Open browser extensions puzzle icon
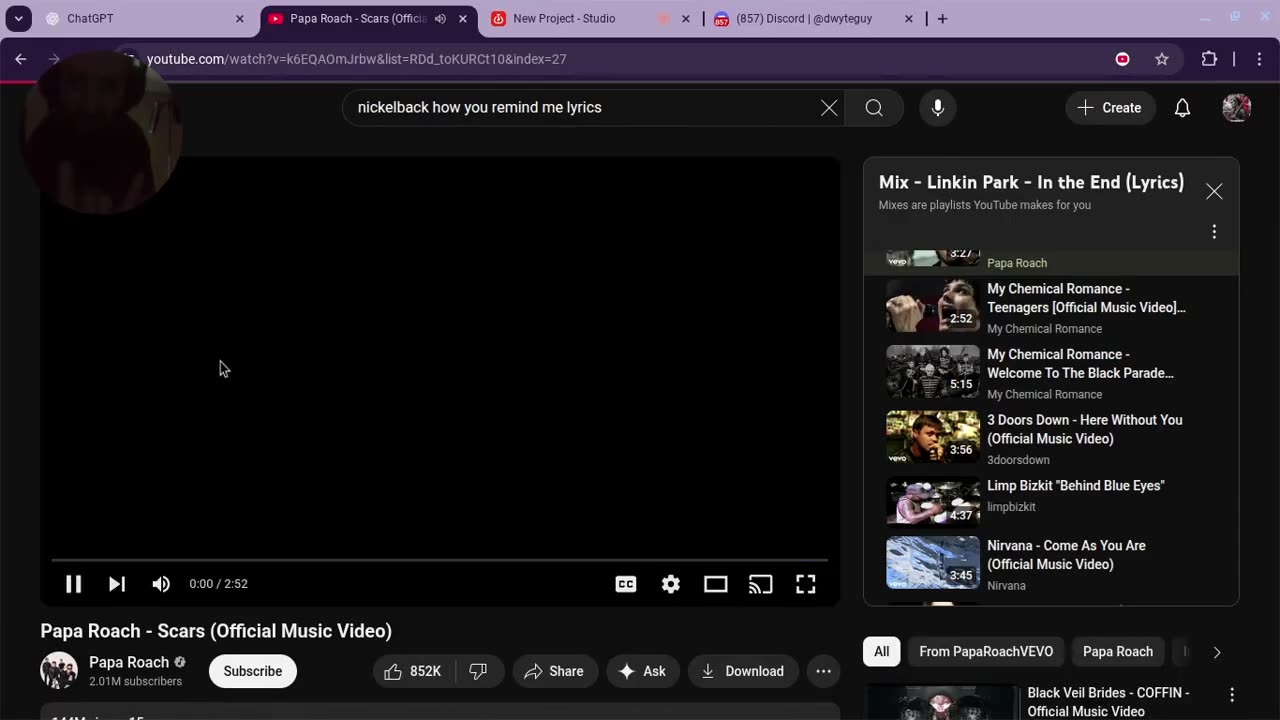 coord(1209,59)
